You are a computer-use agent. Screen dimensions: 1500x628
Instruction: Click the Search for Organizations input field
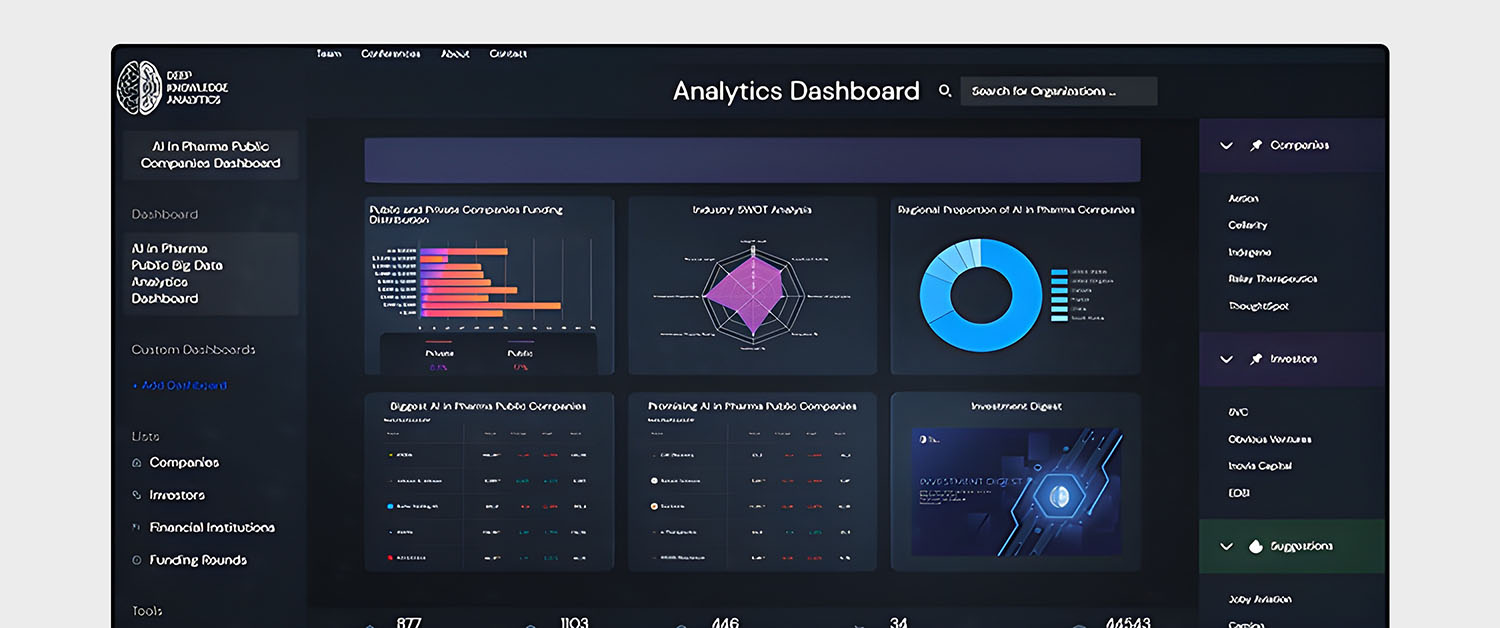click(1058, 91)
